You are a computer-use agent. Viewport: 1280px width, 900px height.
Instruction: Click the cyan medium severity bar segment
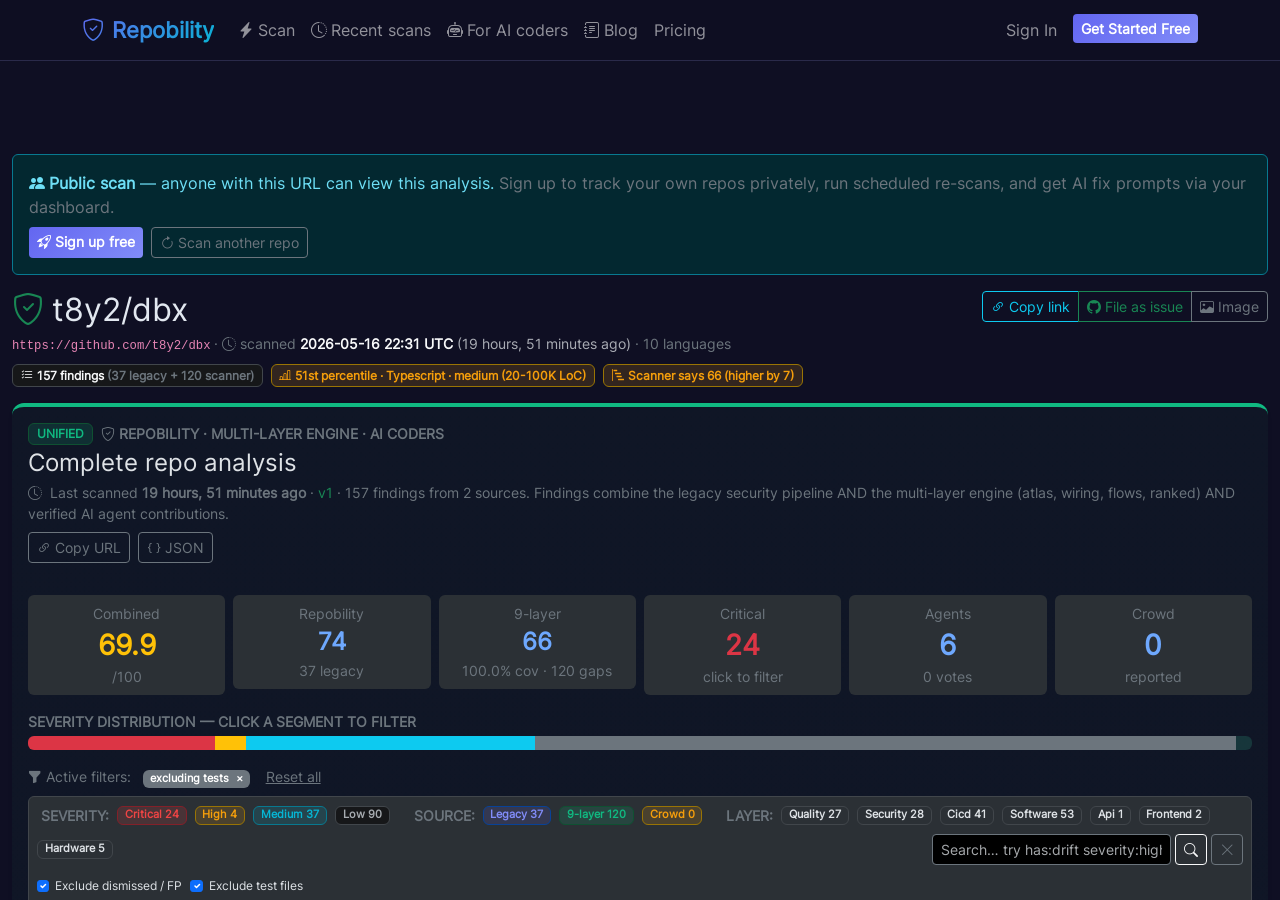(390, 743)
